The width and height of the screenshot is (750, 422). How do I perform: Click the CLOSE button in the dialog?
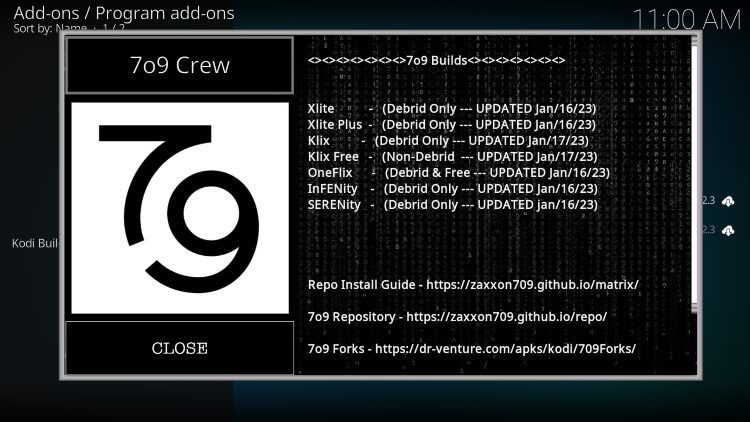pyautogui.click(x=179, y=348)
